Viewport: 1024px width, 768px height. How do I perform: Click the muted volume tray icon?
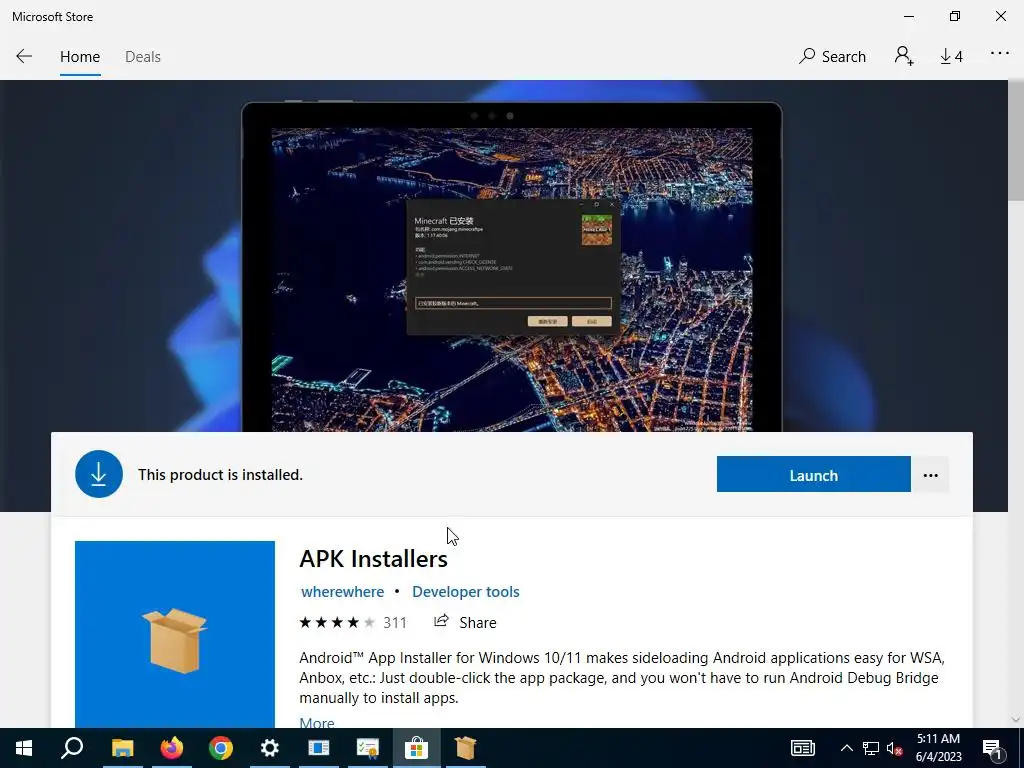[895, 748]
